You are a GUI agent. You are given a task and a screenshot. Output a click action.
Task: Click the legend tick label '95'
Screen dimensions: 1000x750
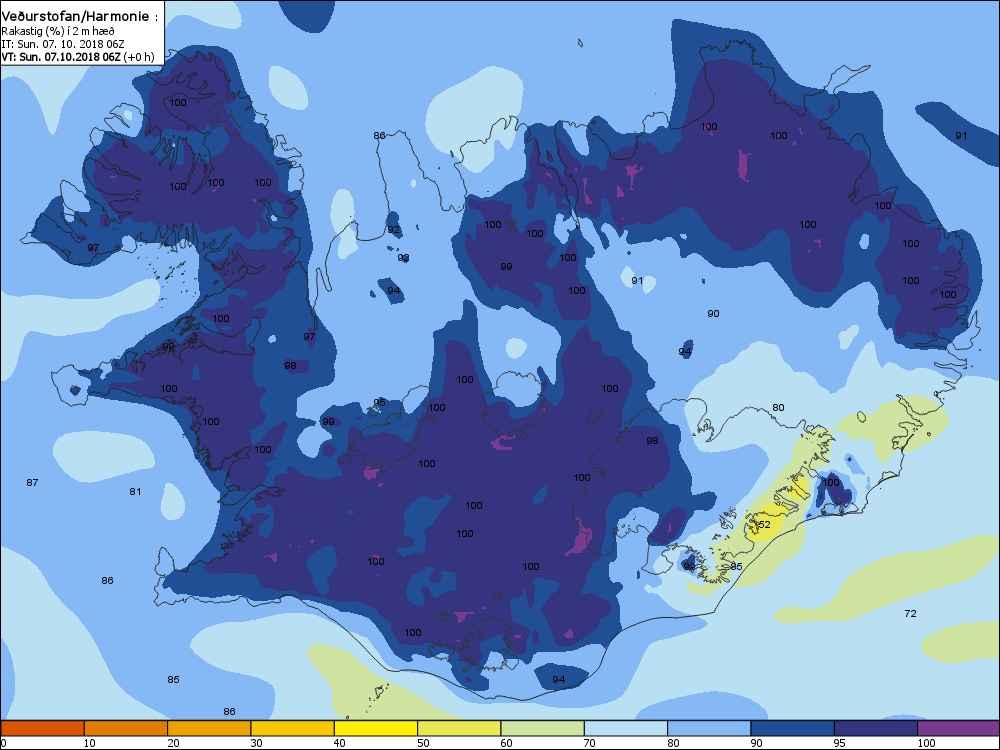840,743
